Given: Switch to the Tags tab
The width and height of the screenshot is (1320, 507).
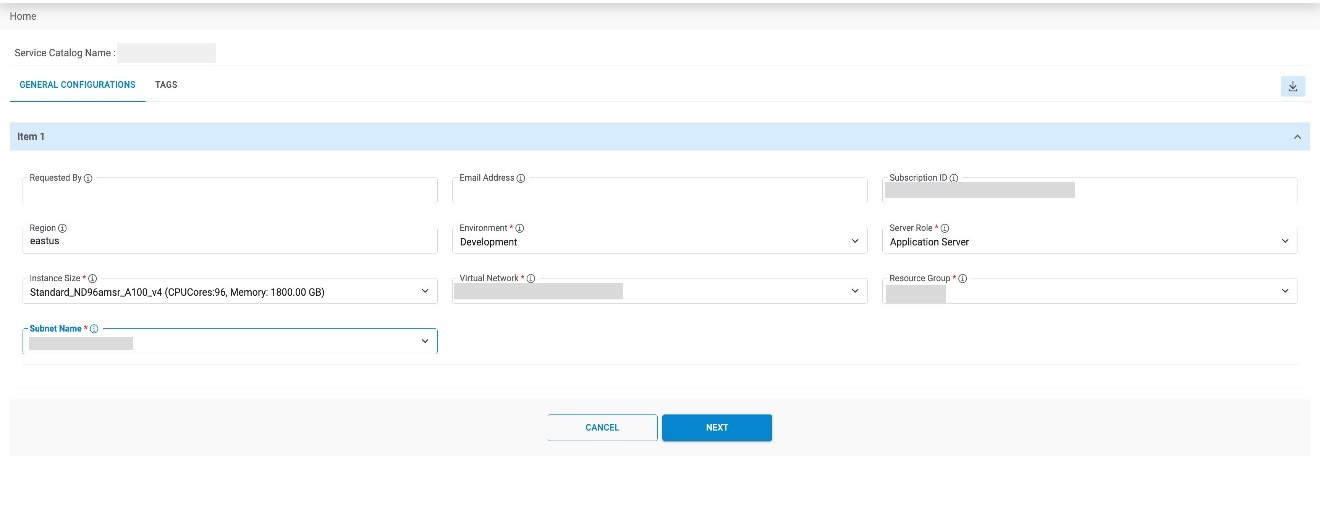Looking at the screenshot, I should (x=166, y=85).
